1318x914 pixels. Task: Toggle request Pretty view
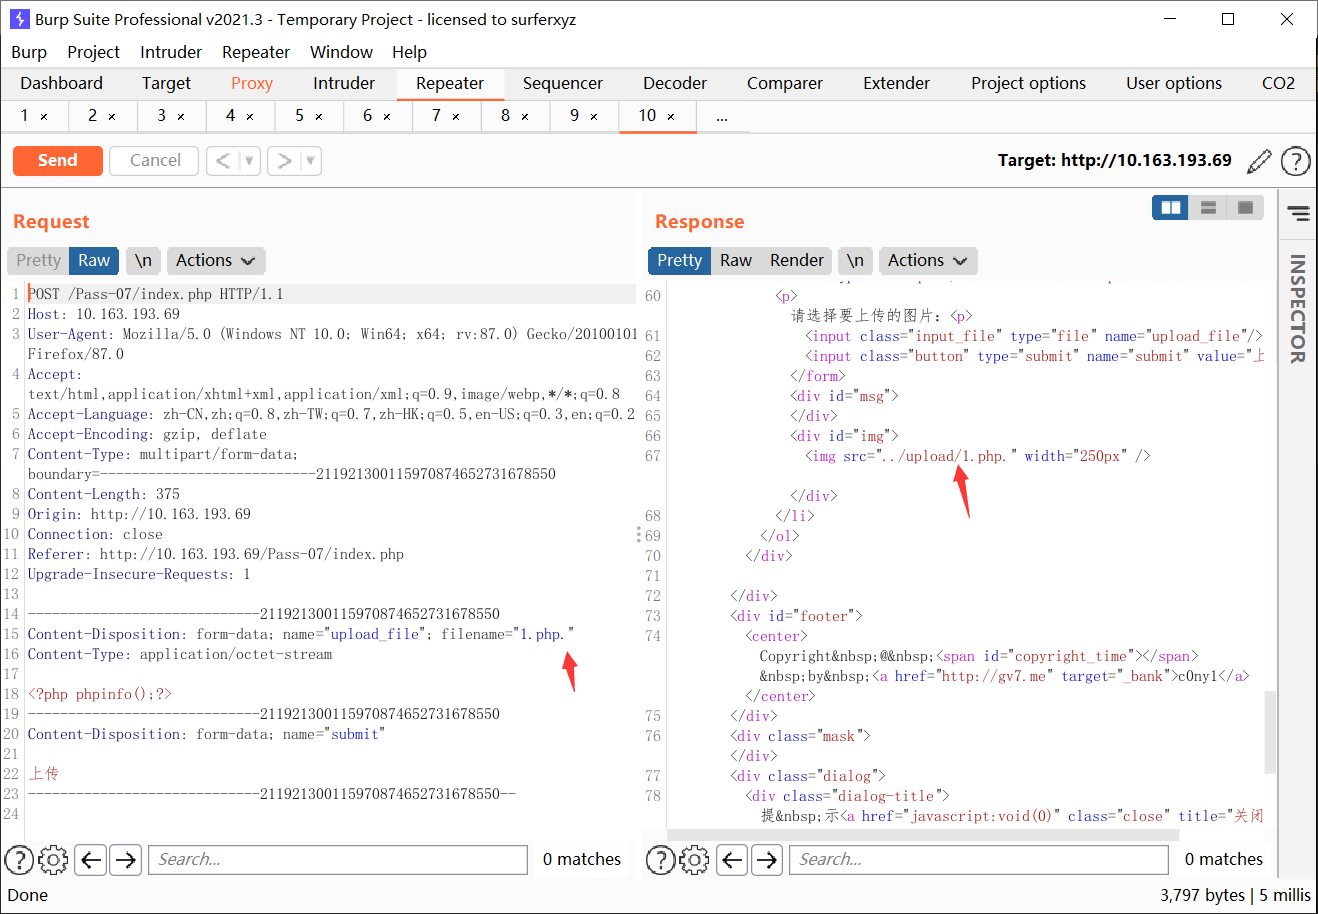pos(38,260)
